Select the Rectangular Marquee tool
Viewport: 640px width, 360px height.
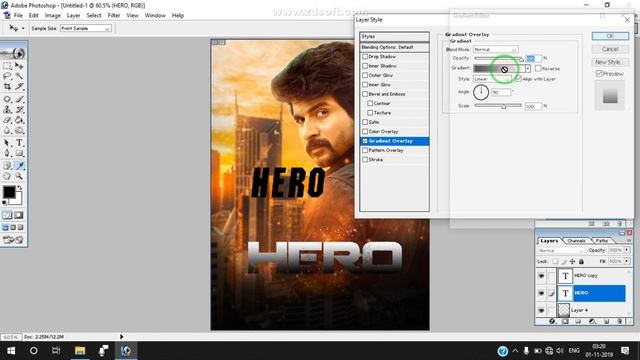pos(7,65)
